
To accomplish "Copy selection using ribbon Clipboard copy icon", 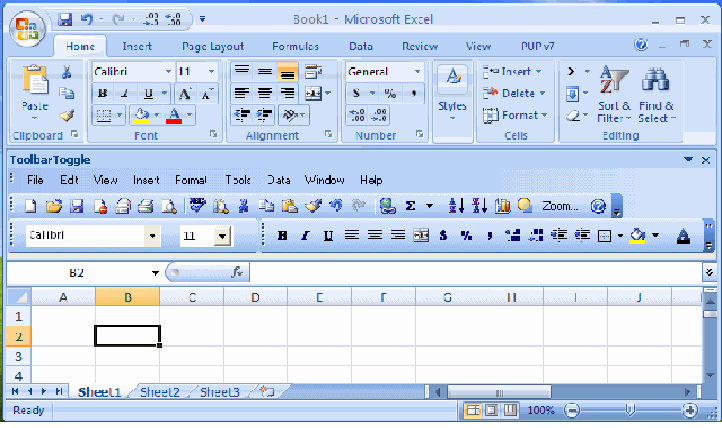I will pyautogui.click(x=67, y=93).
